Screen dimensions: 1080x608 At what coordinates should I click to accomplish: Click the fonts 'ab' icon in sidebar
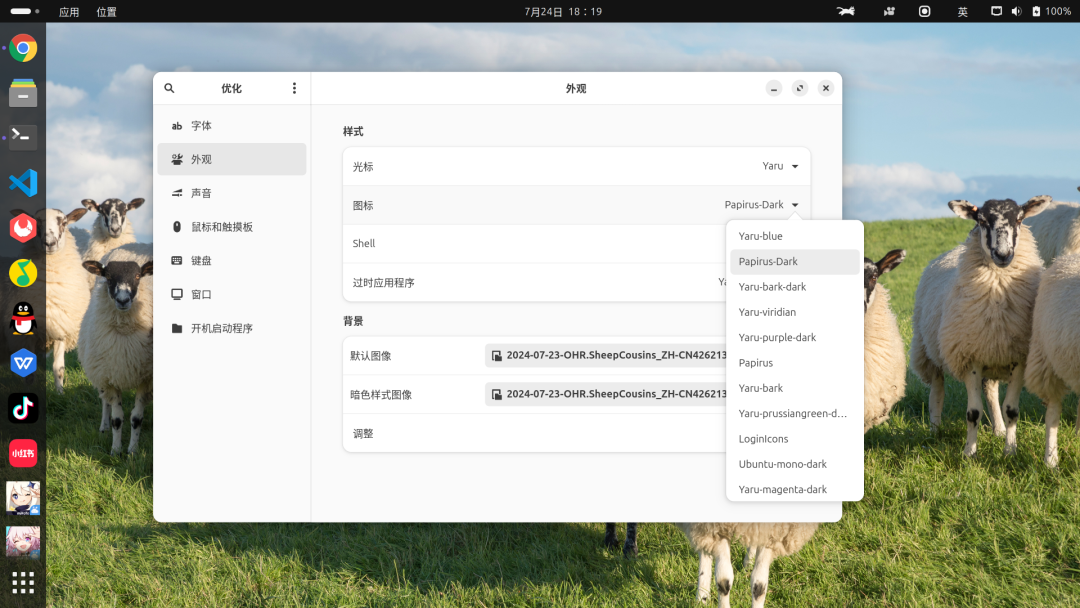pos(177,126)
